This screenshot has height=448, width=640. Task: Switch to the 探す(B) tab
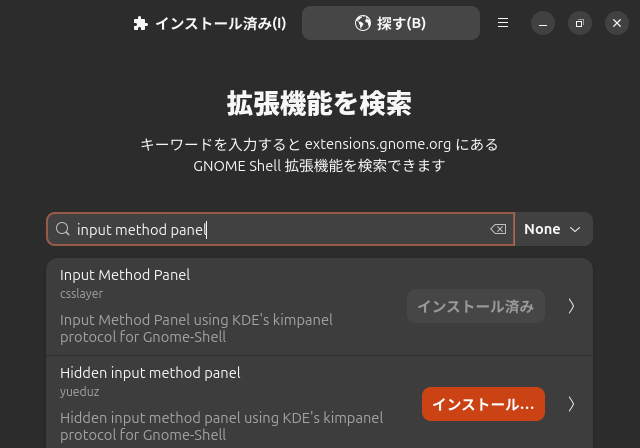pyautogui.click(x=391, y=23)
